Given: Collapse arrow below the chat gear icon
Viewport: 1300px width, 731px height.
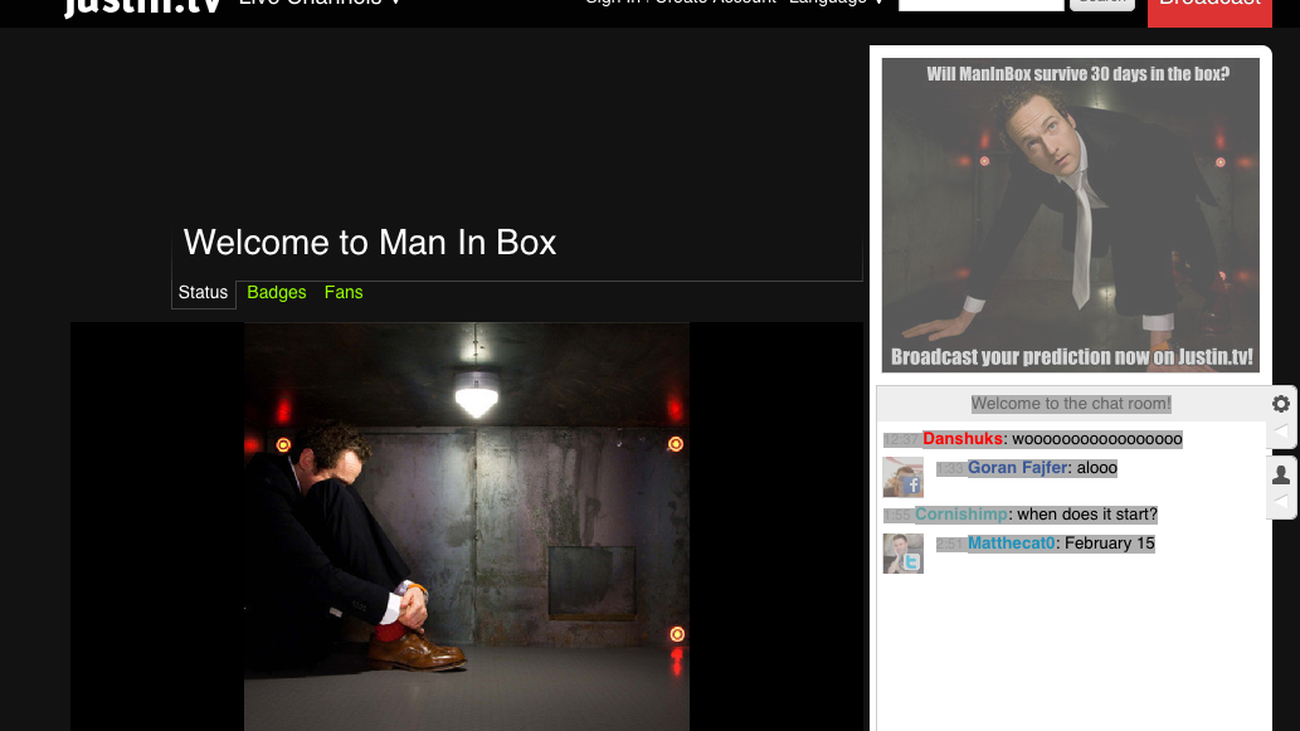Looking at the screenshot, I should pyautogui.click(x=1281, y=432).
